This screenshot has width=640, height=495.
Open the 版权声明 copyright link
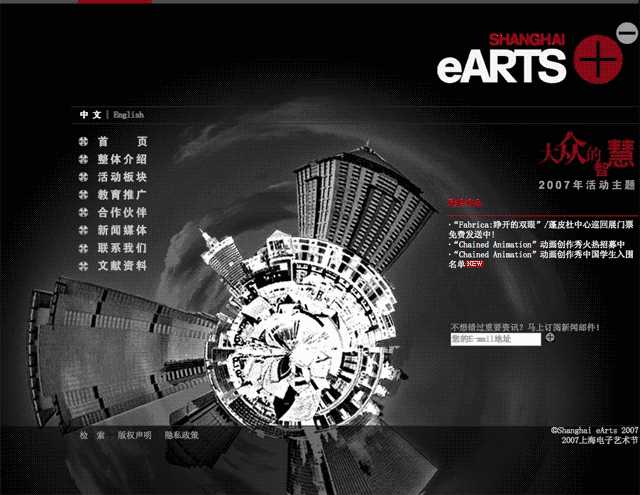coord(135,435)
